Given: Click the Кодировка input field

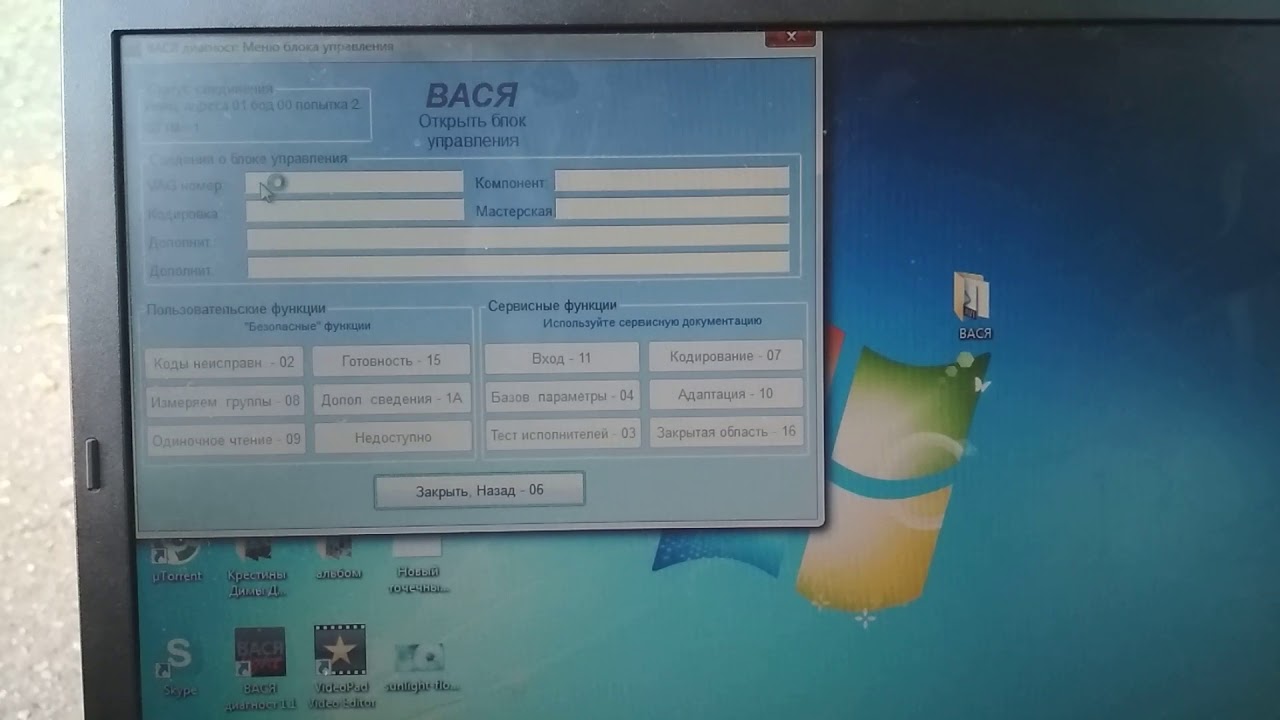Looking at the screenshot, I should click(x=355, y=210).
